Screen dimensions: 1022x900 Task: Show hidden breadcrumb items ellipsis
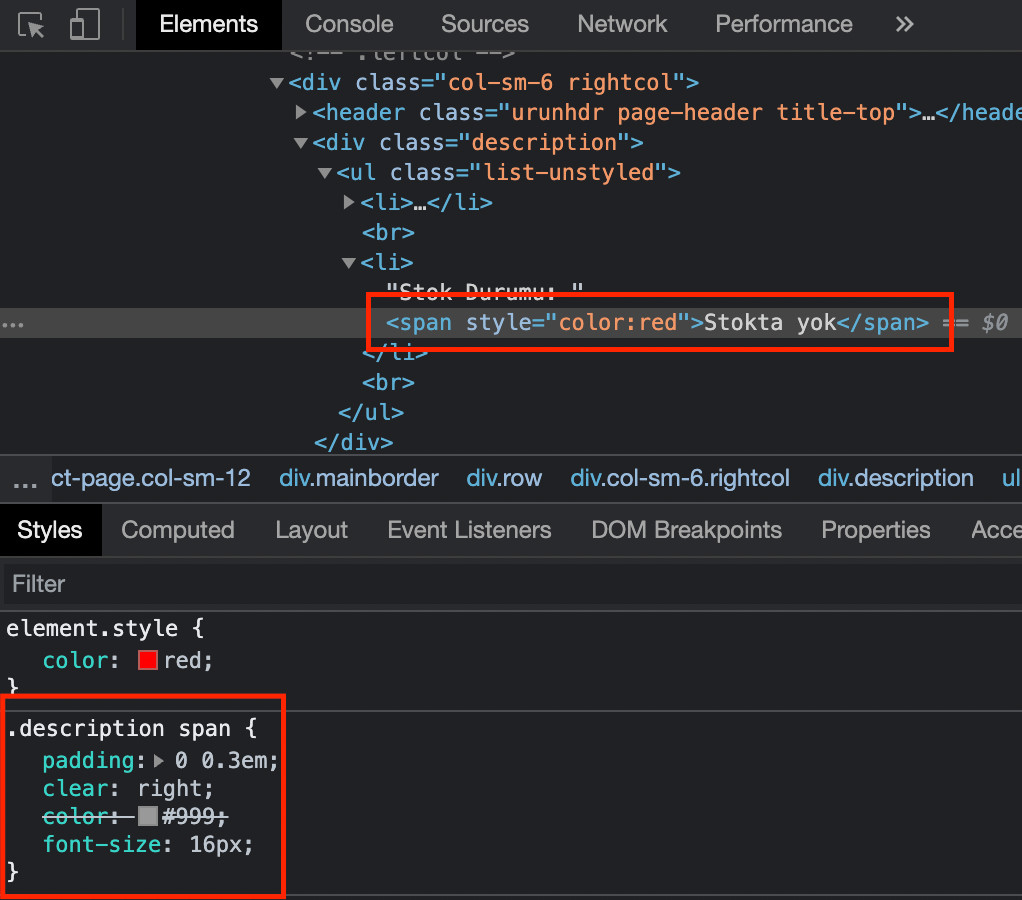[25, 484]
